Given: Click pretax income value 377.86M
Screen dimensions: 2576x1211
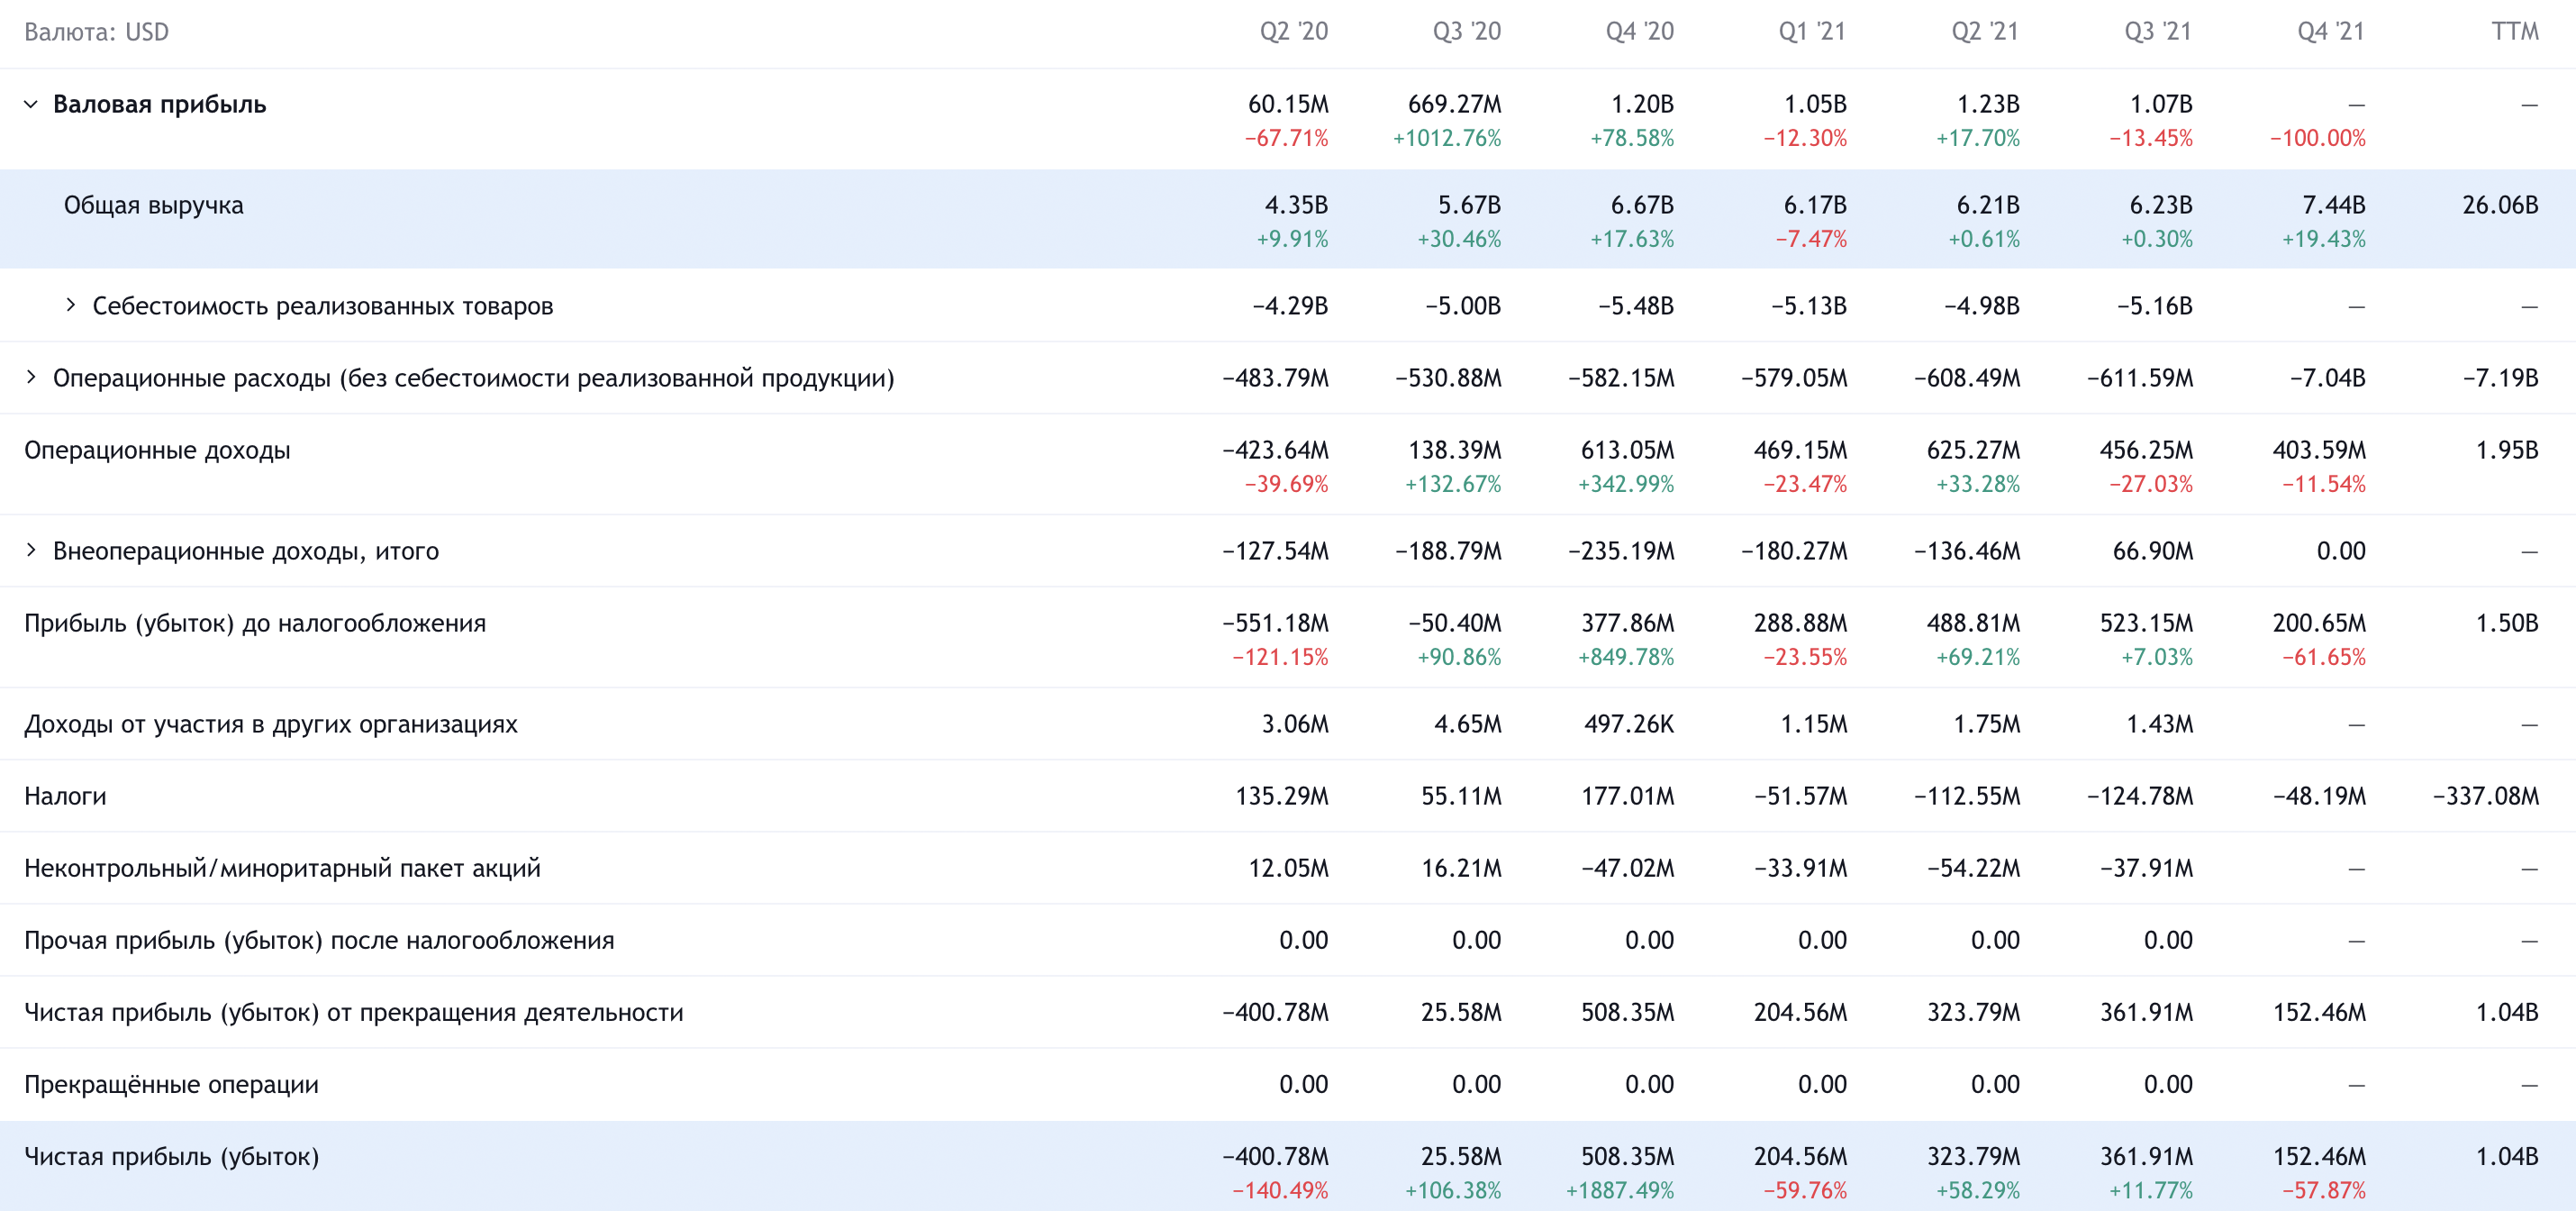Looking at the screenshot, I should coord(1628,623).
